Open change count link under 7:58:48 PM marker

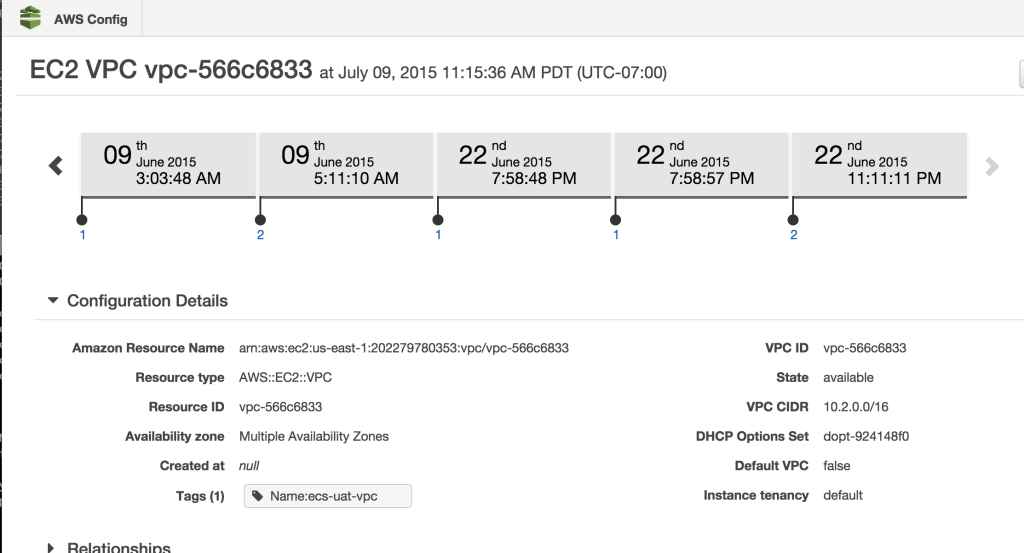click(x=438, y=235)
